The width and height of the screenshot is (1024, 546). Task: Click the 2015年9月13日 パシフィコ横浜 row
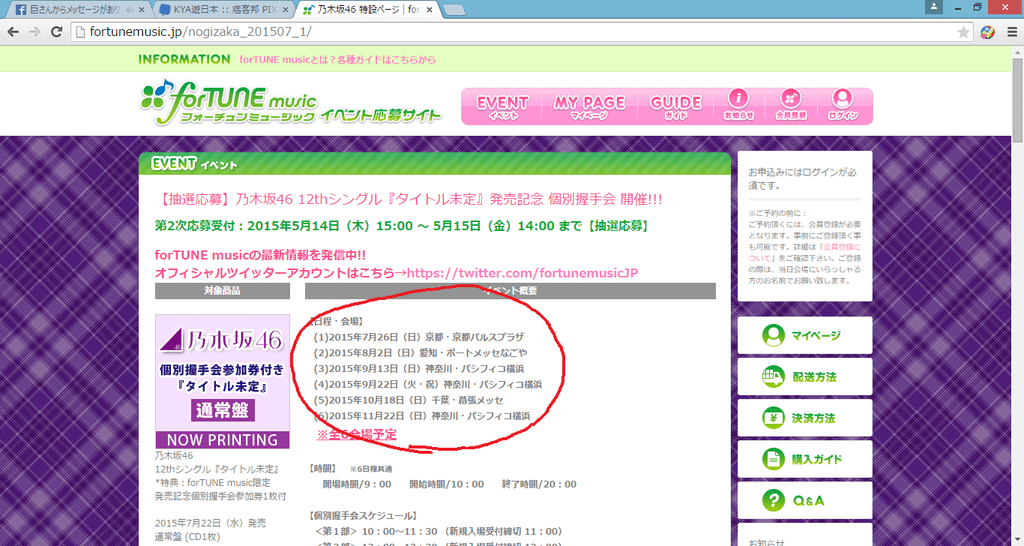419,368
